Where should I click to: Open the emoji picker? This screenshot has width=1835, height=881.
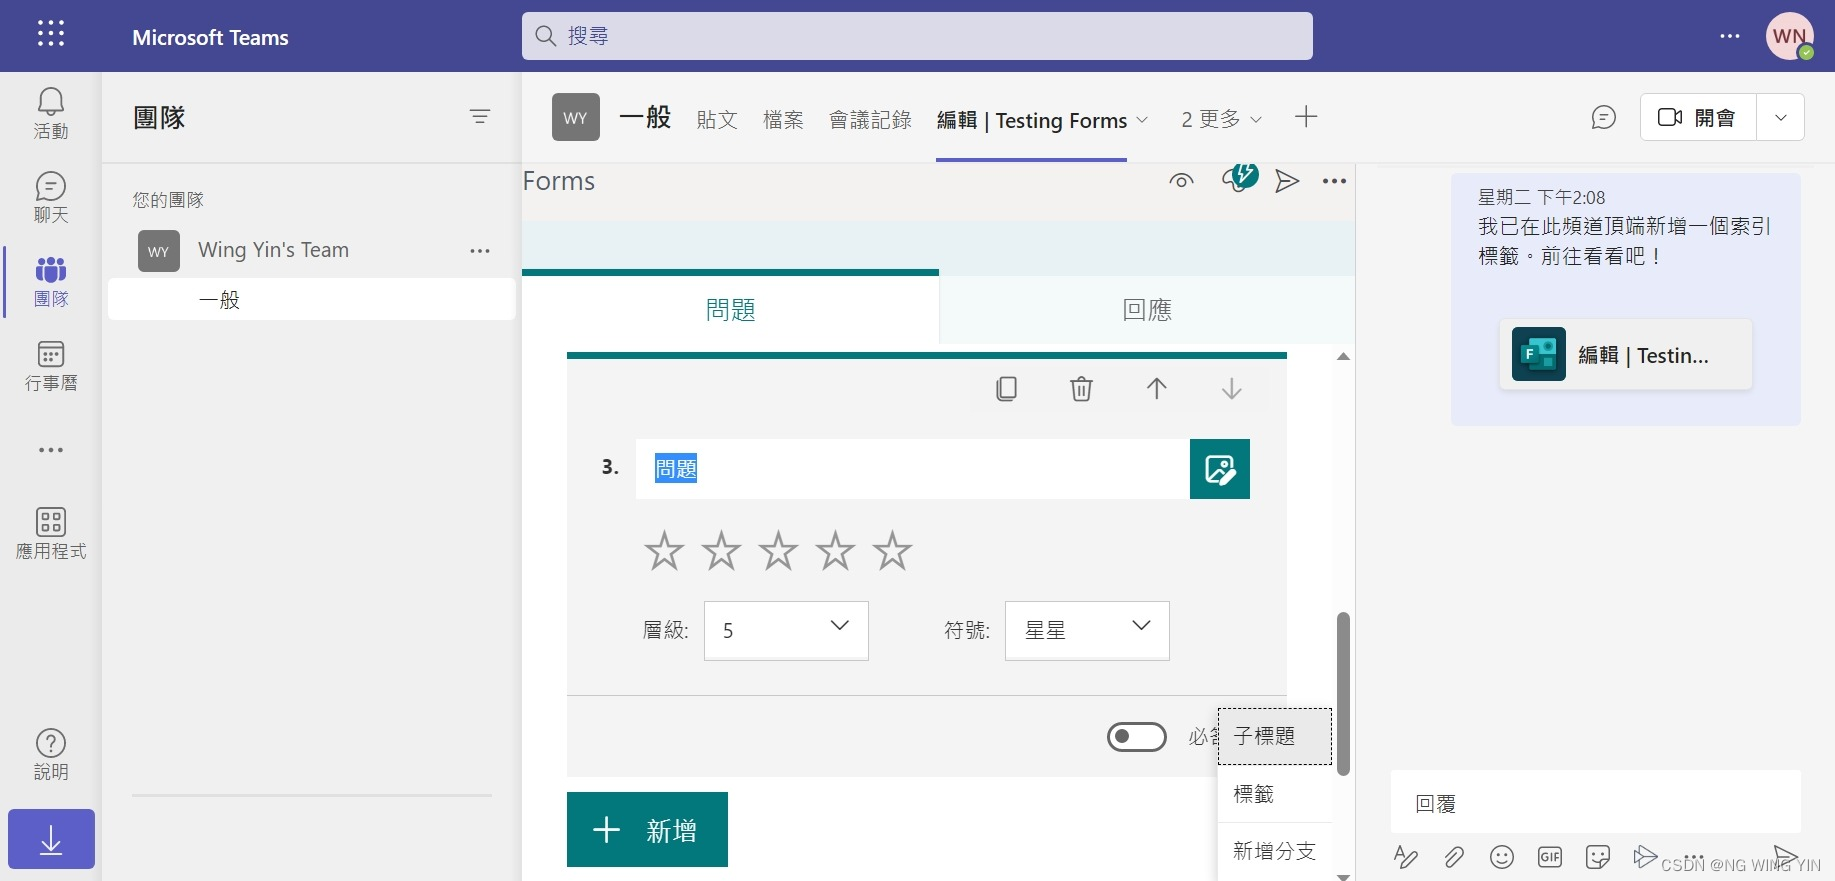click(x=1502, y=857)
